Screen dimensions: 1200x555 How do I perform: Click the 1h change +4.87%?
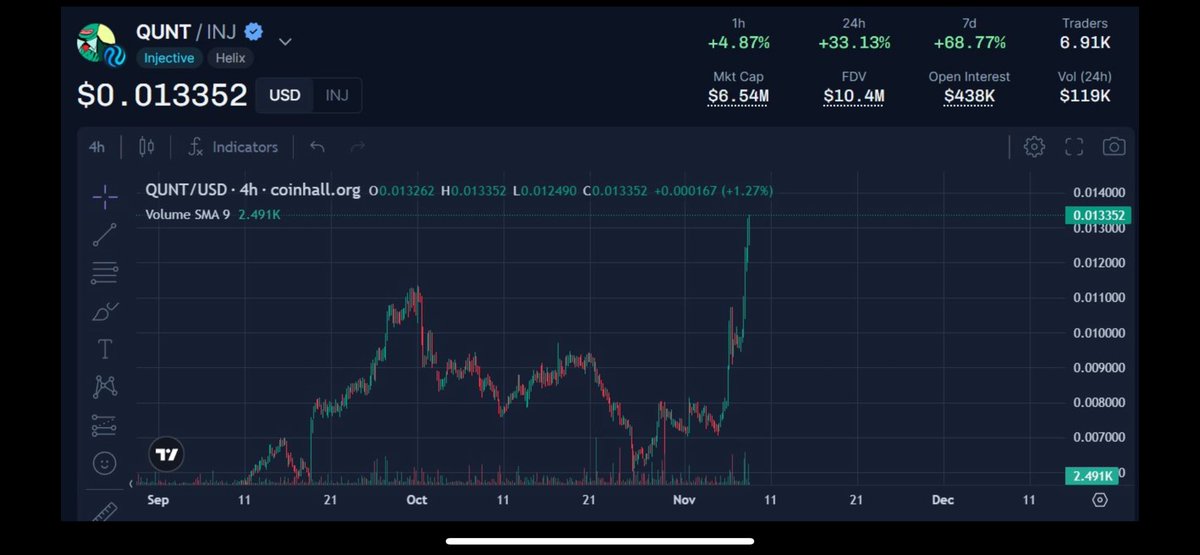(x=741, y=43)
